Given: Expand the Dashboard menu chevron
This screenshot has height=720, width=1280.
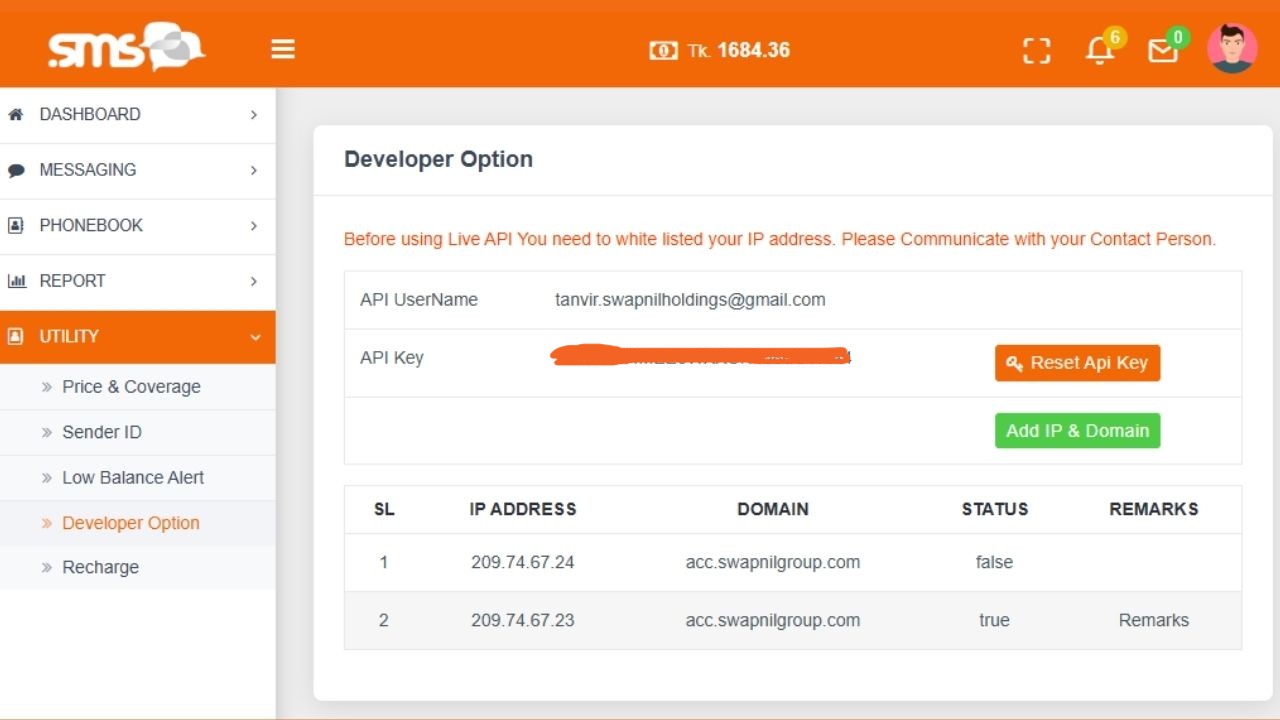Looking at the screenshot, I should tap(254, 115).
